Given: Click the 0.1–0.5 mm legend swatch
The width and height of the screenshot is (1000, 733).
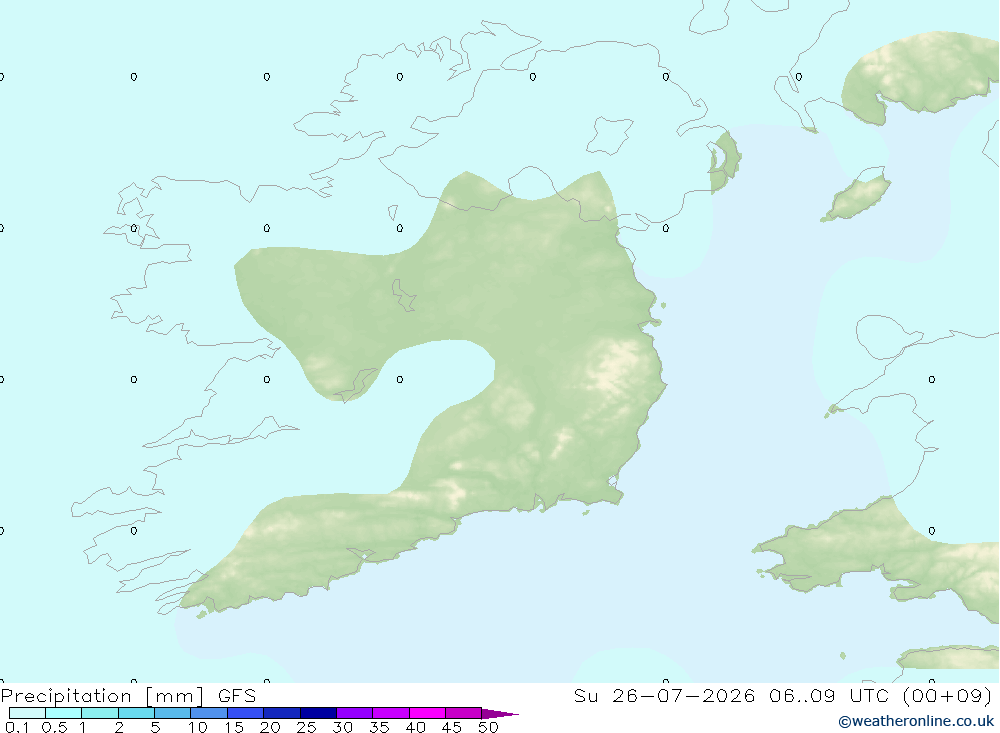Looking at the screenshot, I should point(27,713).
